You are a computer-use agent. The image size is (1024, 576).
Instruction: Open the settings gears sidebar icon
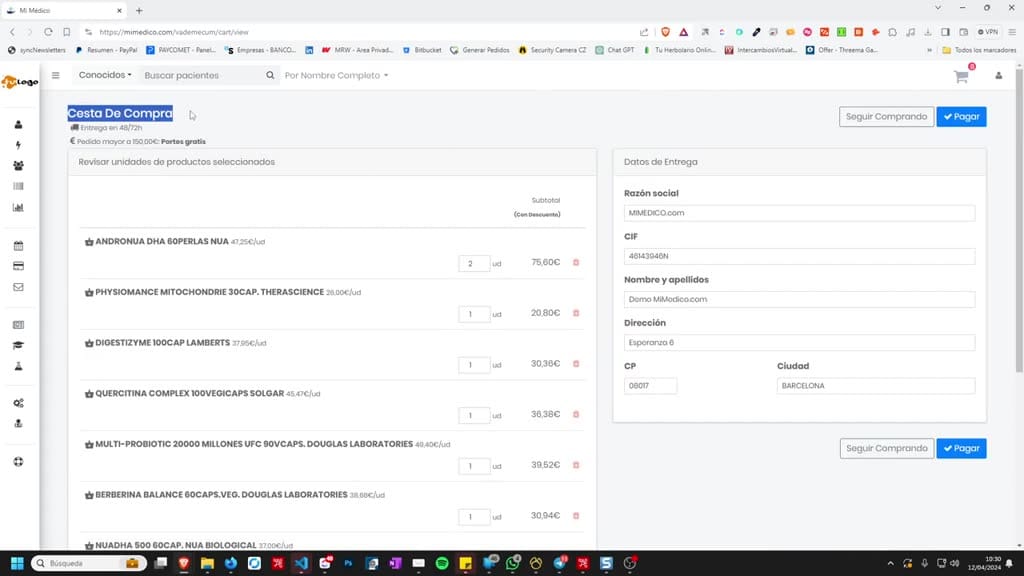18,403
